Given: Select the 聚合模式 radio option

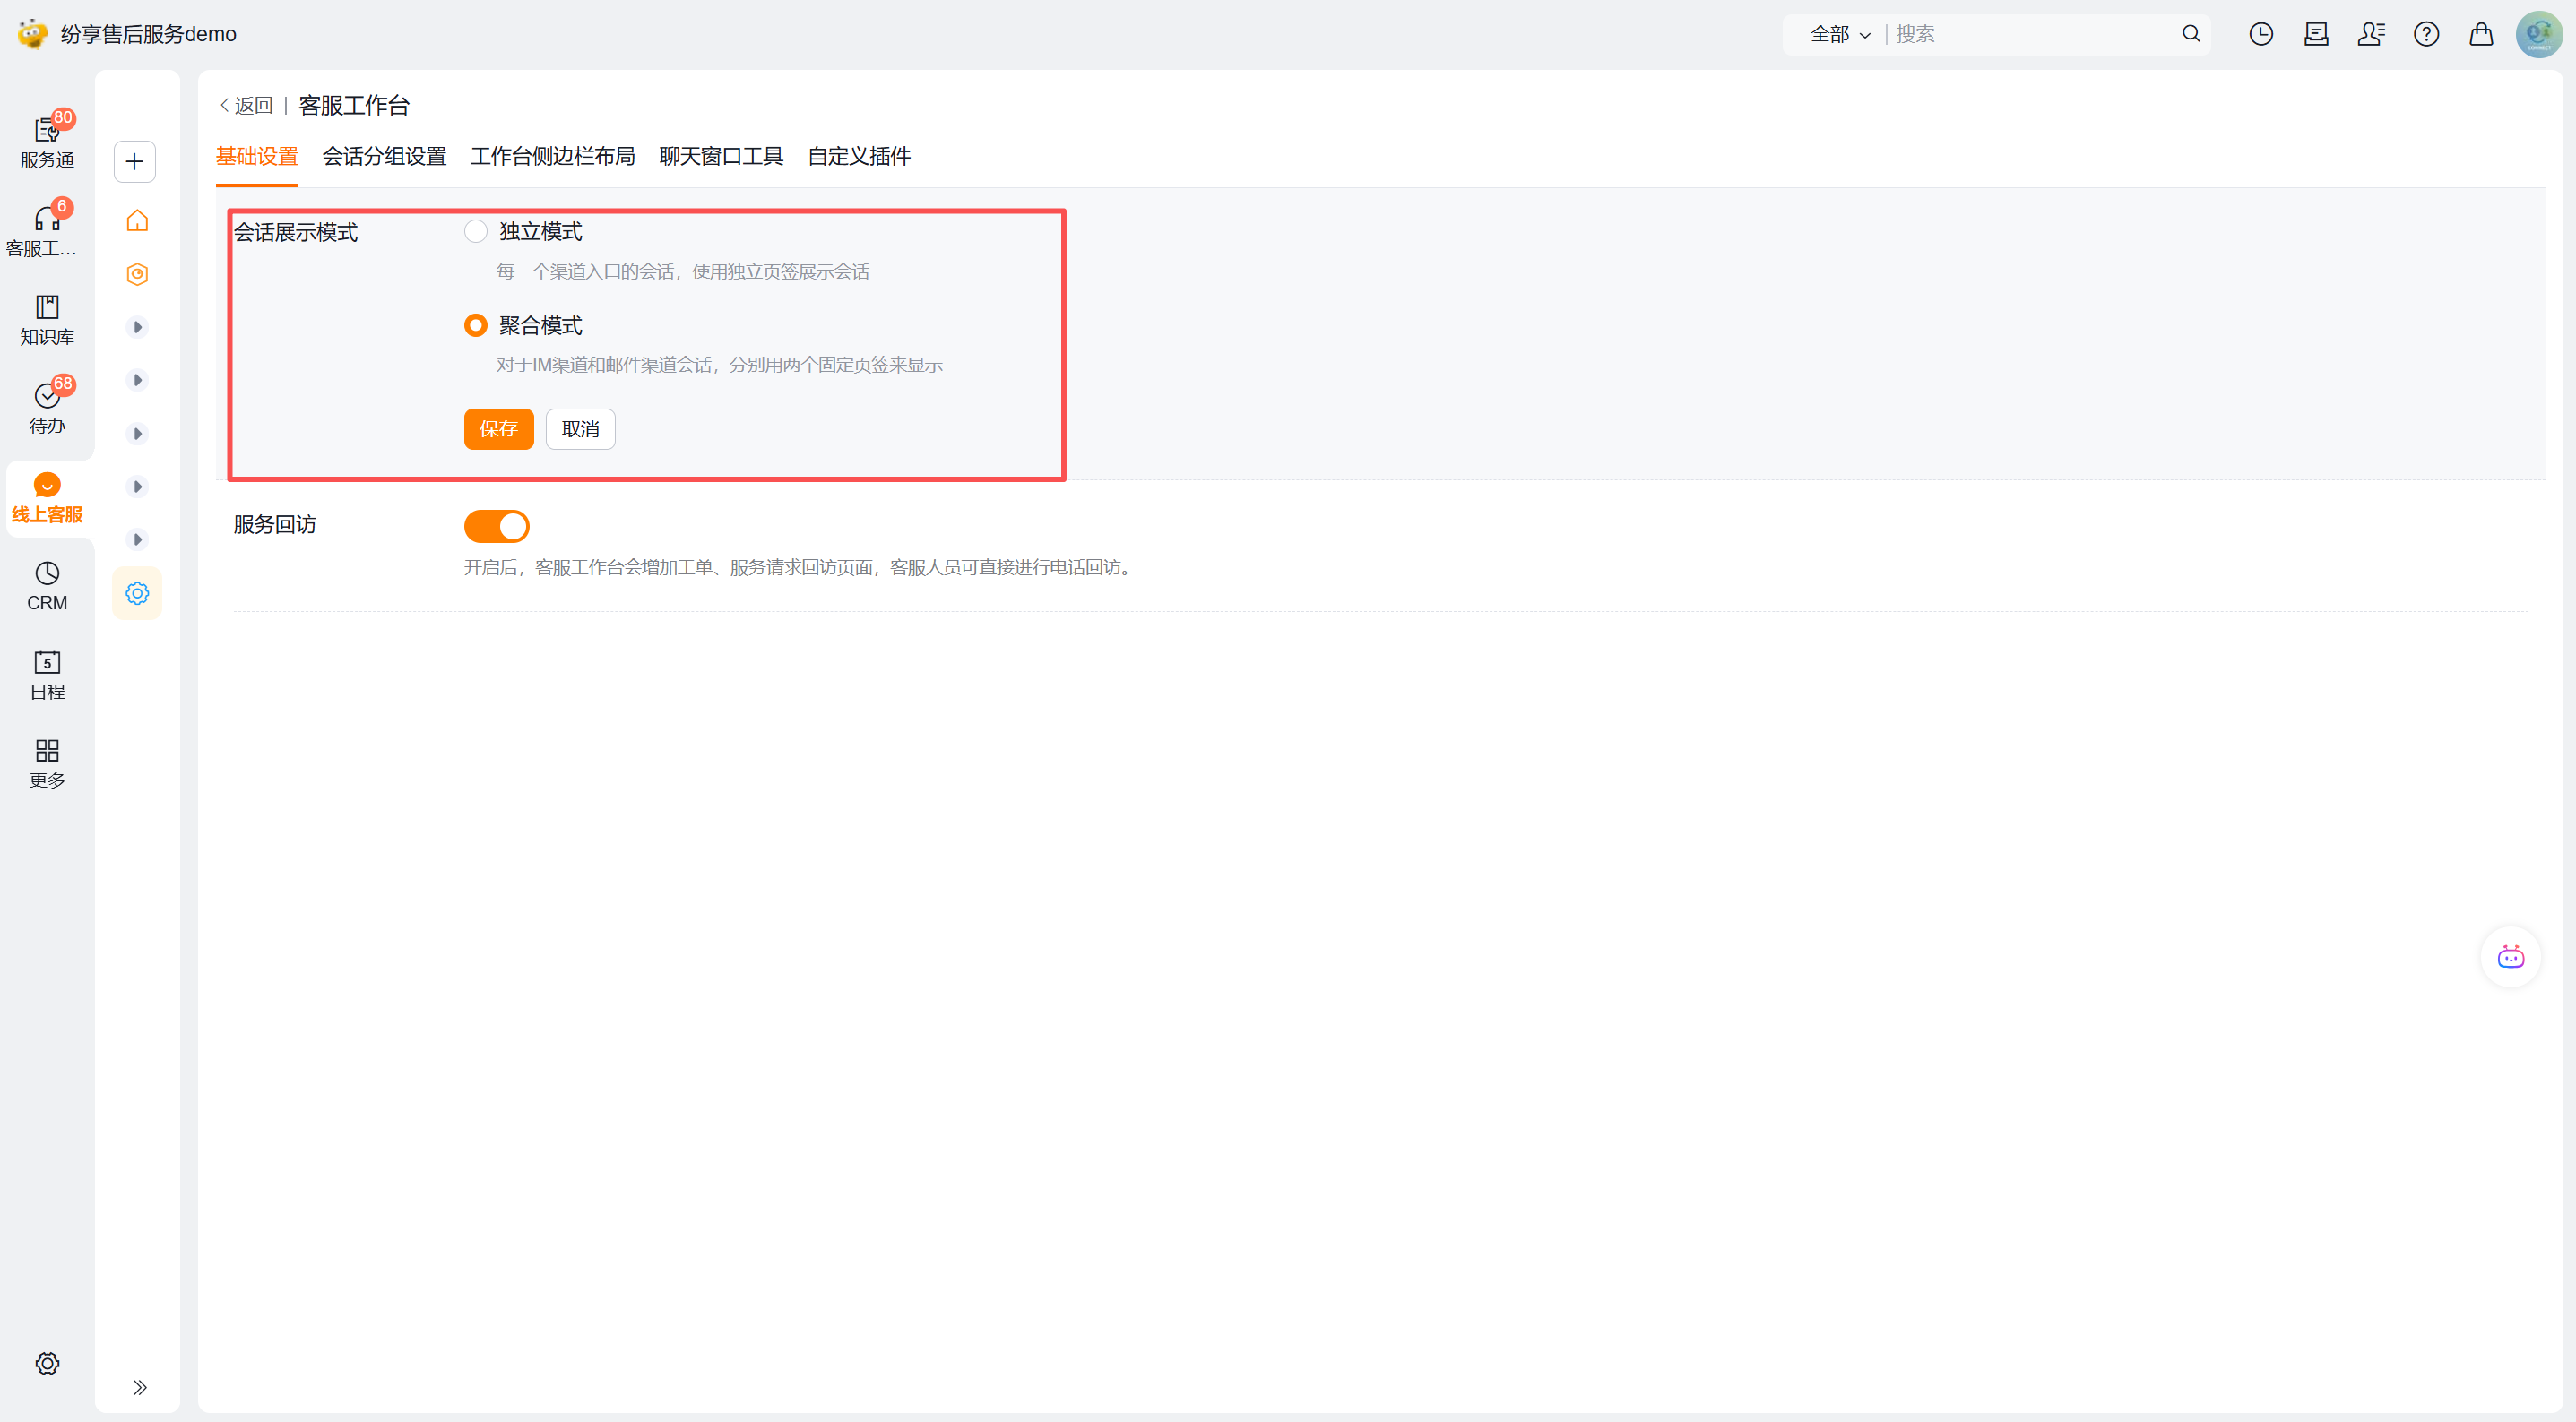Looking at the screenshot, I should click(476, 325).
